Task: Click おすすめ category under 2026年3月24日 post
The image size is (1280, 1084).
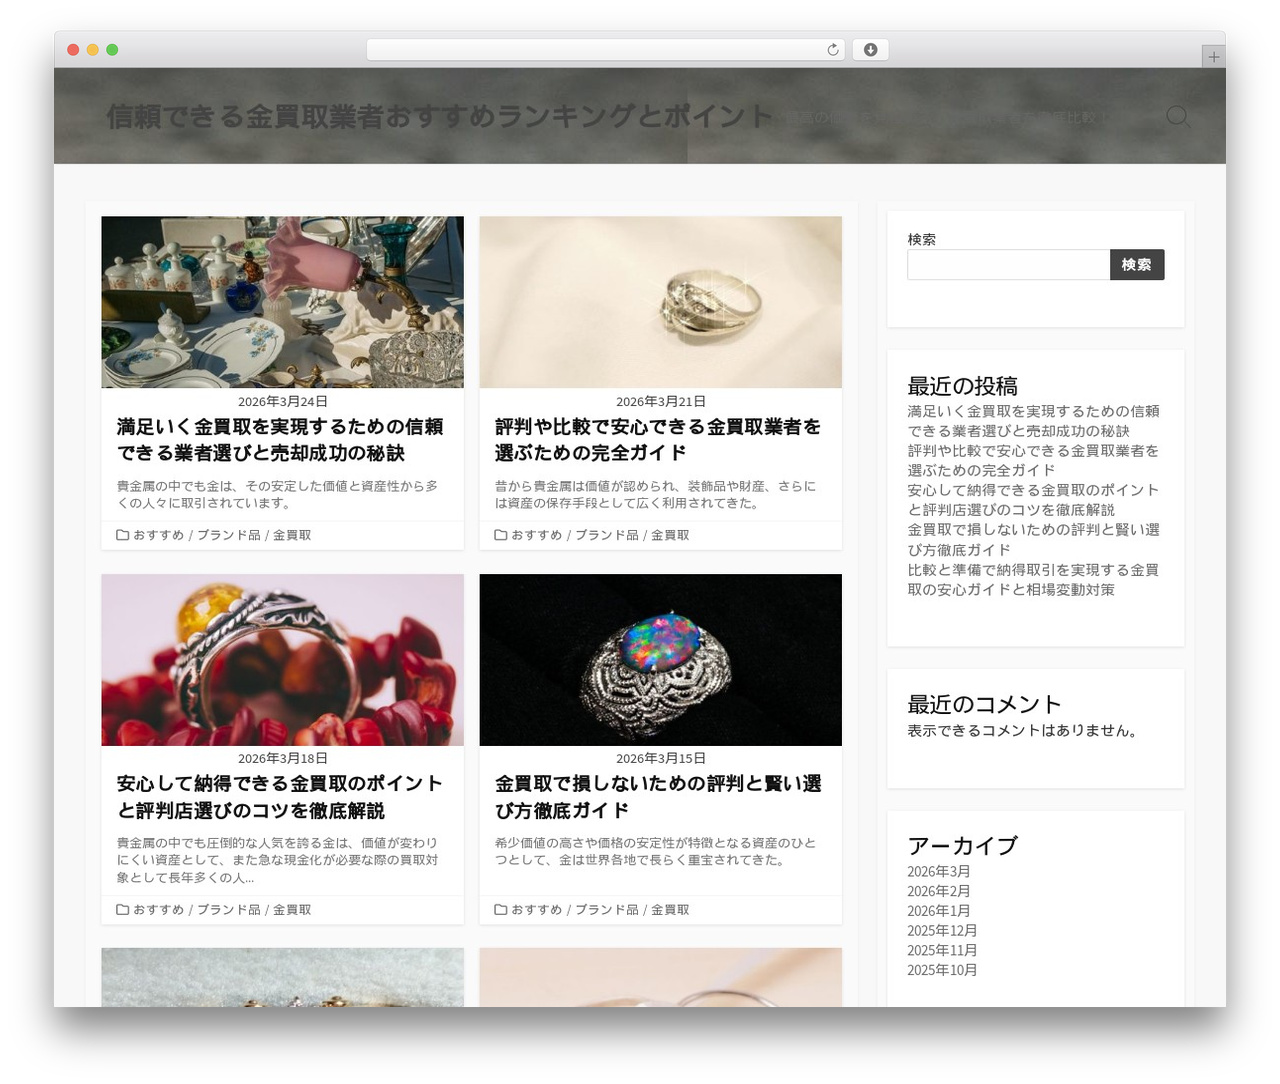Action: (x=159, y=535)
